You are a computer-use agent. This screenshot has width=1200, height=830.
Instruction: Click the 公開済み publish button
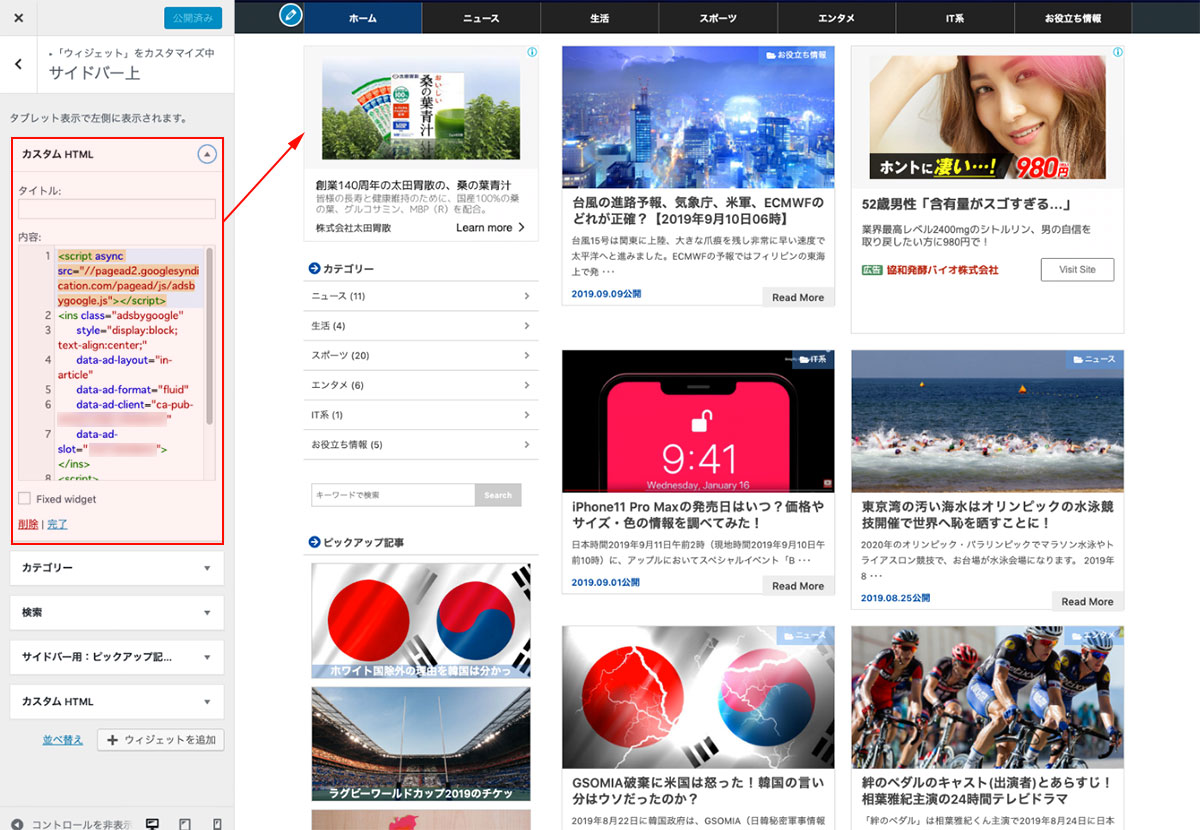193,18
